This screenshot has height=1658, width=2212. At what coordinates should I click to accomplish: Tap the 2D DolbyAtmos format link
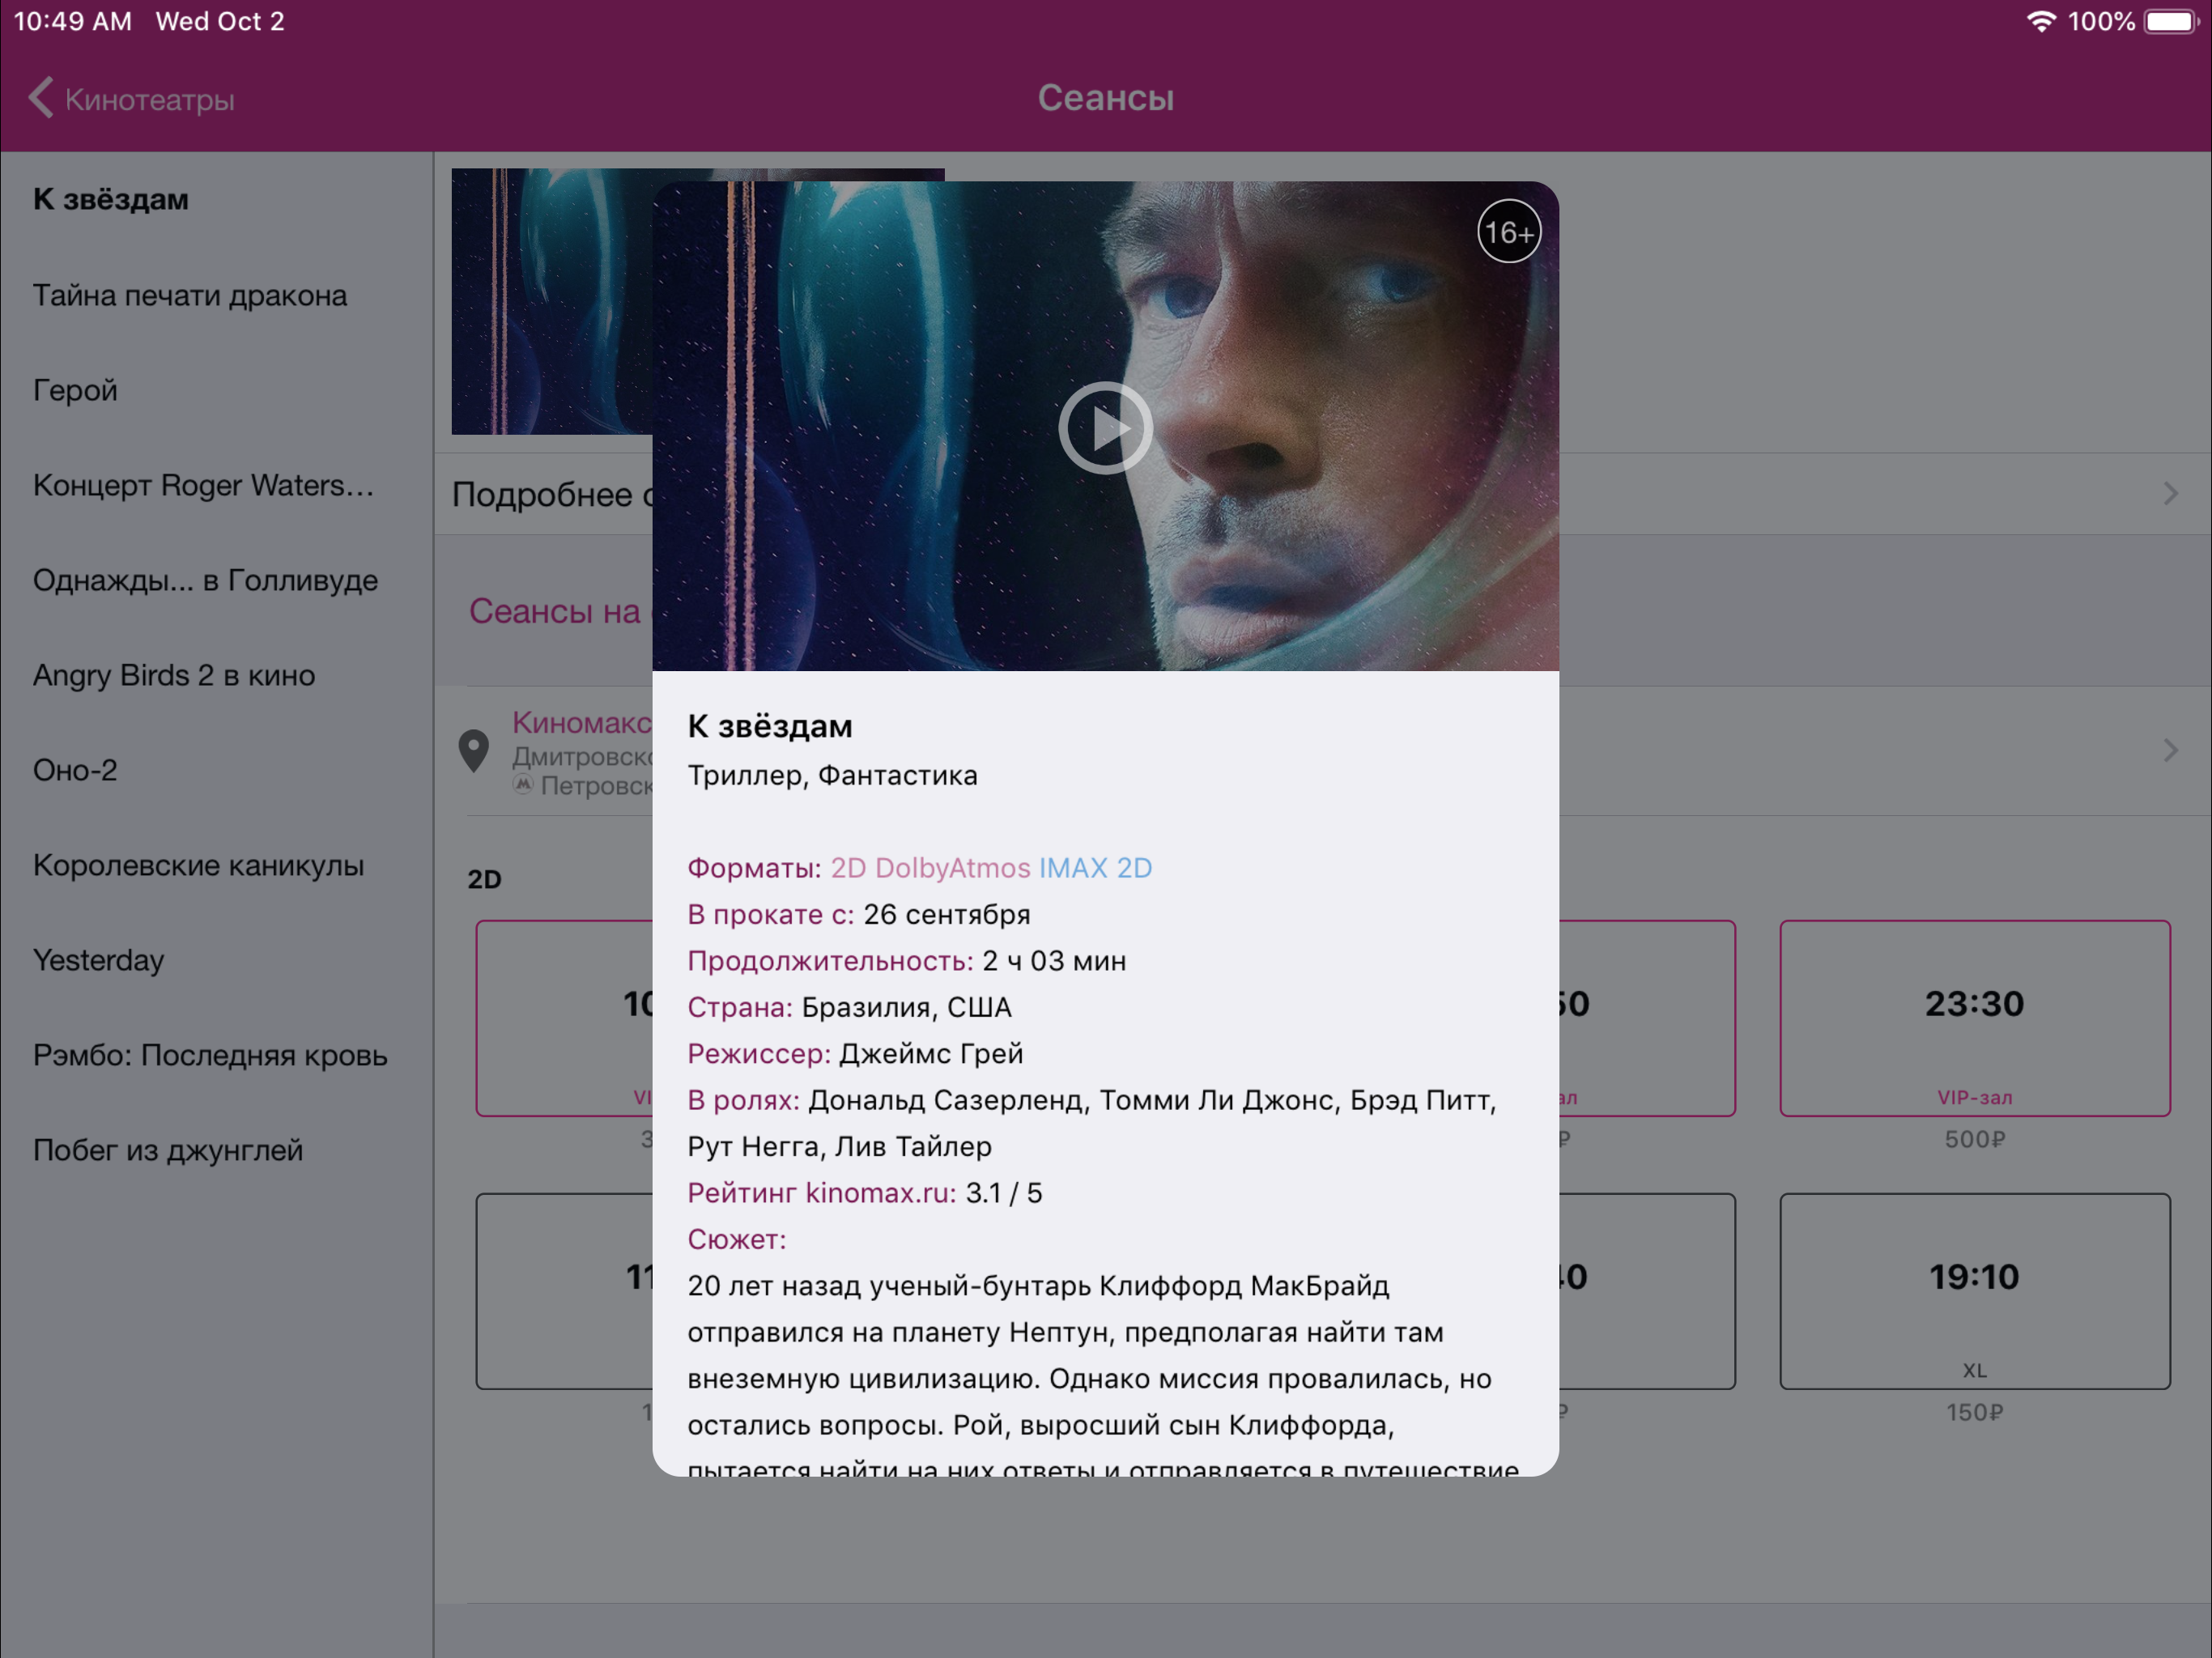(x=930, y=868)
